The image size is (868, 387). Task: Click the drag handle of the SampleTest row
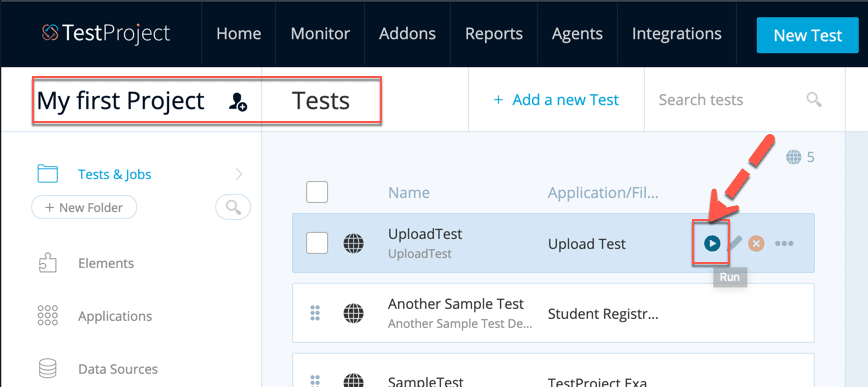click(x=315, y=381)
